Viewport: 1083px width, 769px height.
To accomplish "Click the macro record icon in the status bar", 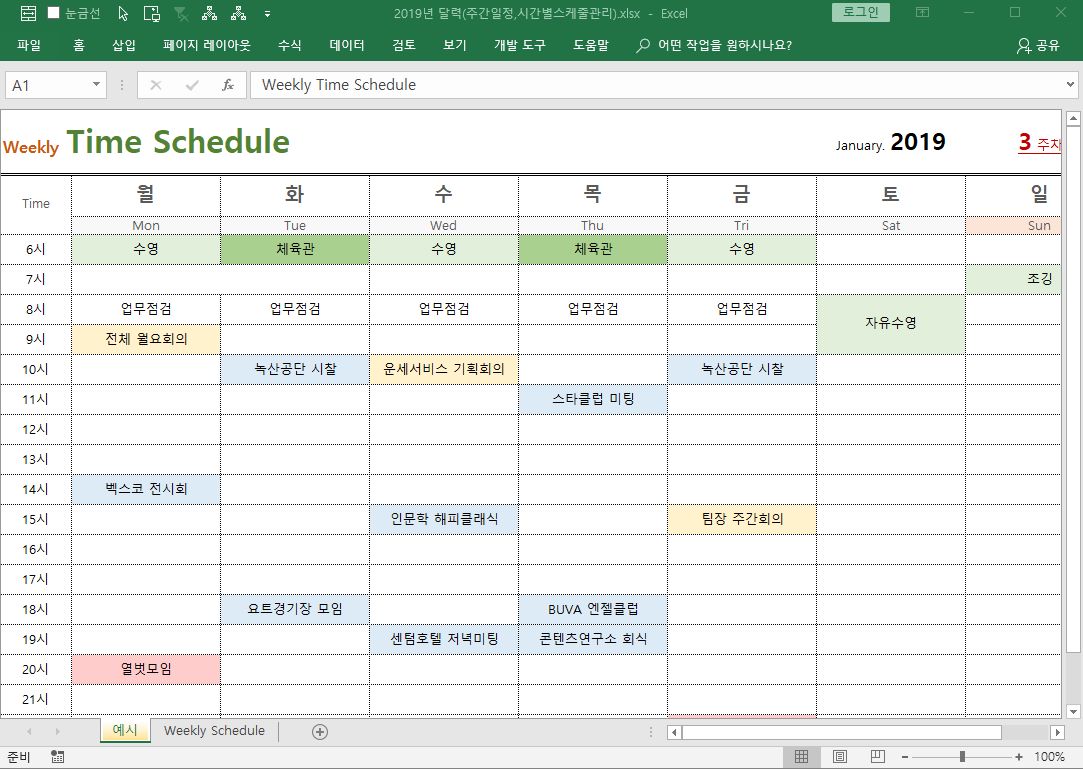I will point(57,757).
